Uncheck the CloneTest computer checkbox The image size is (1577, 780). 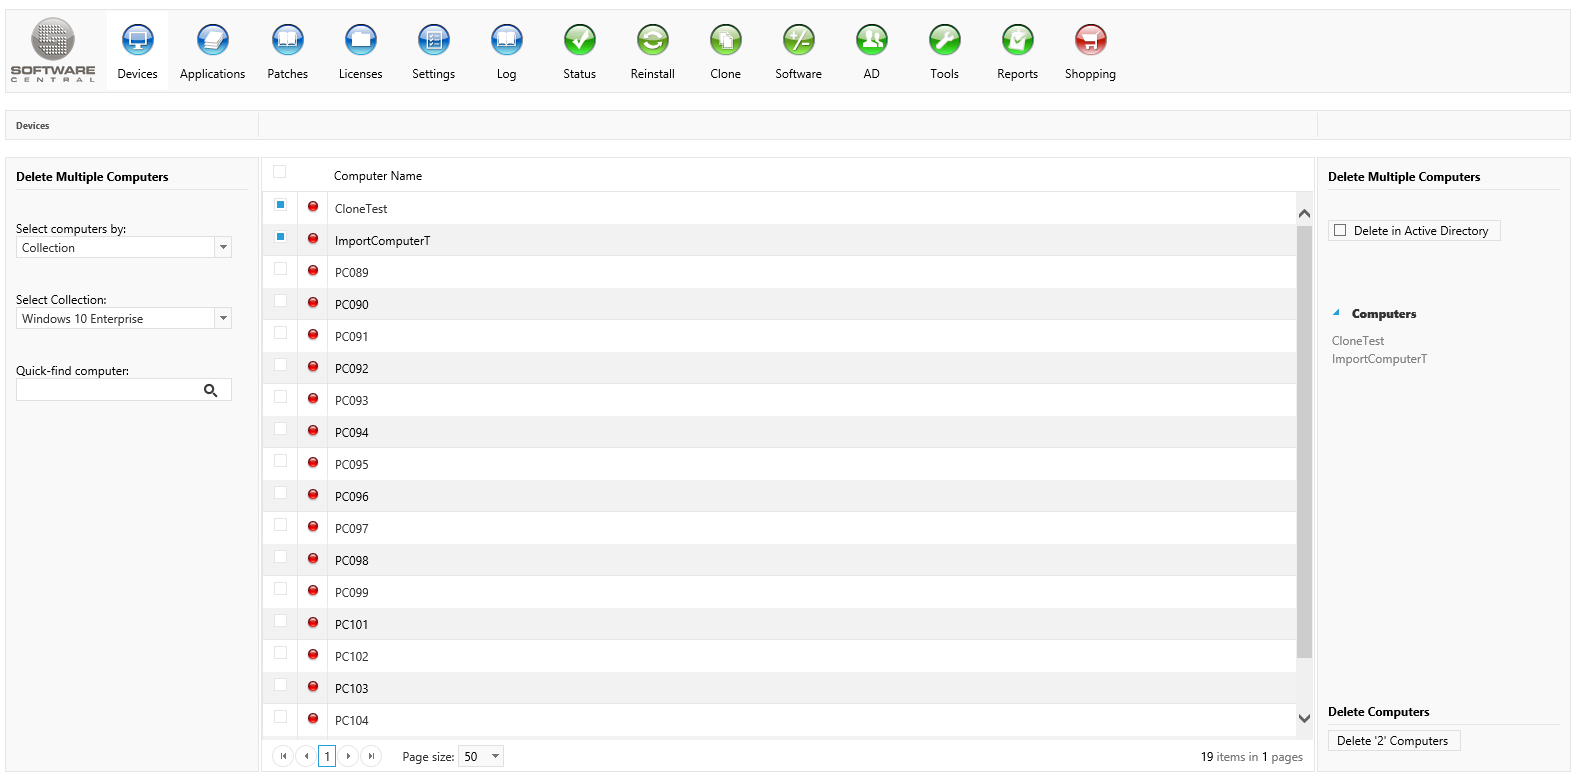point(280,205)
